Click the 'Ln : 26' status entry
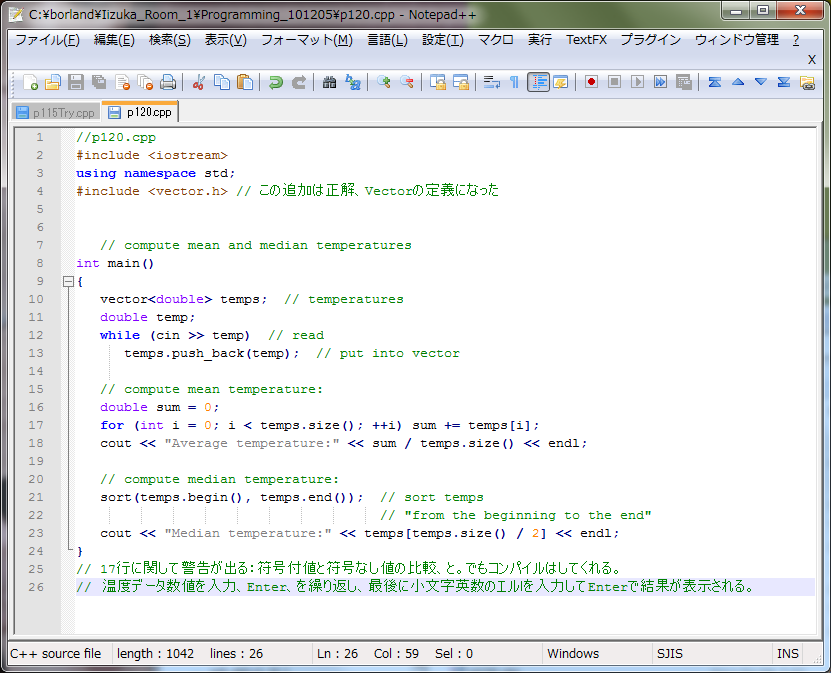Image resolution: width=831 pixels, height=673 pixels. [337, 654]
